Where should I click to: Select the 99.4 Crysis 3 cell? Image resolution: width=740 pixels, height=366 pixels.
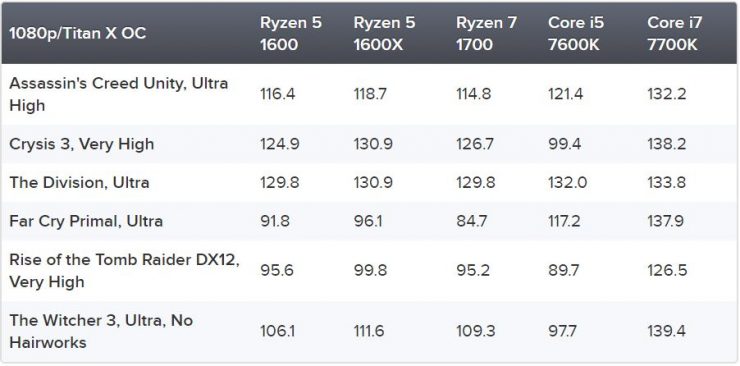pyautogui.click(x=564, y=144)
